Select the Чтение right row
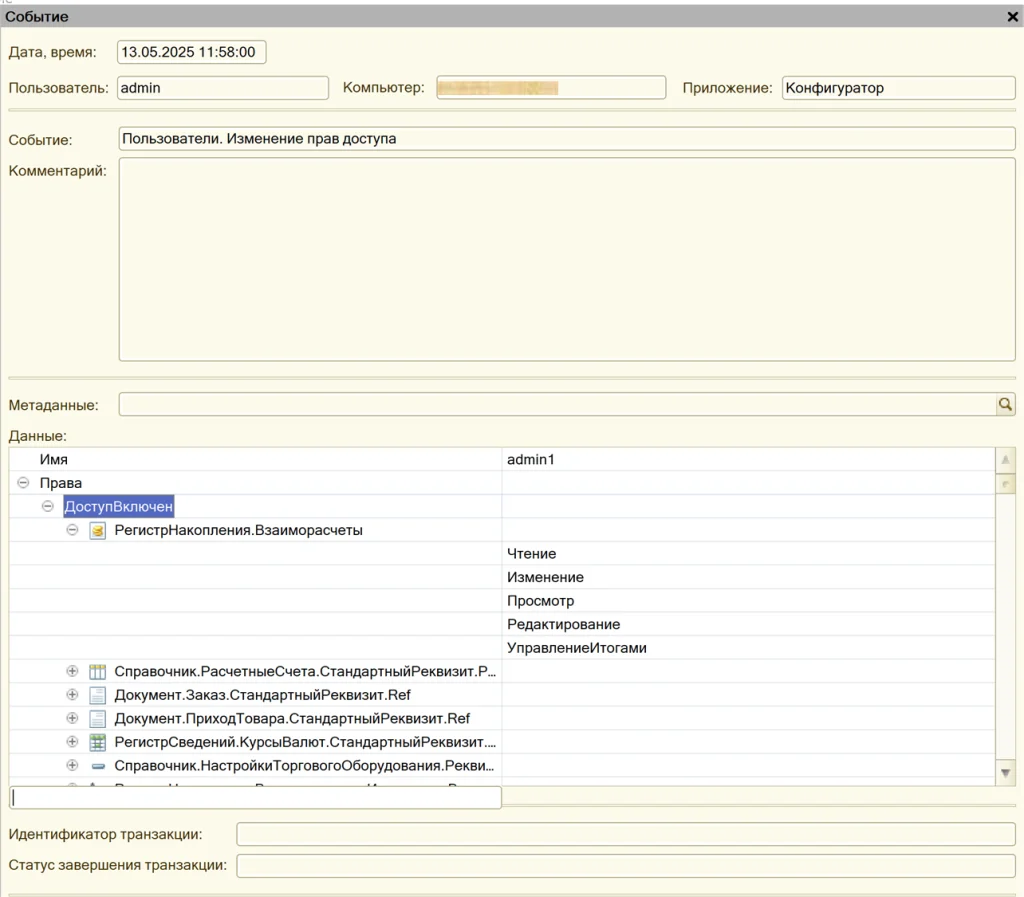Image resolution: width=1024 pixels, height=897 pixels. point(532,554)
